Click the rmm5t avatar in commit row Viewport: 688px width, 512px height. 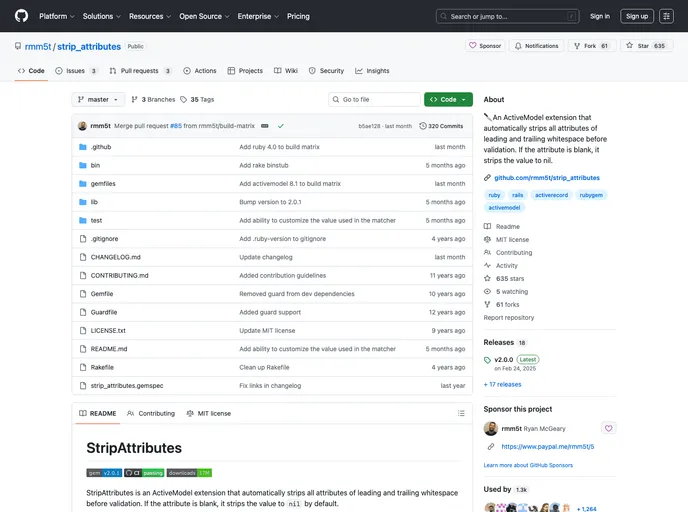tap(82, 126)
